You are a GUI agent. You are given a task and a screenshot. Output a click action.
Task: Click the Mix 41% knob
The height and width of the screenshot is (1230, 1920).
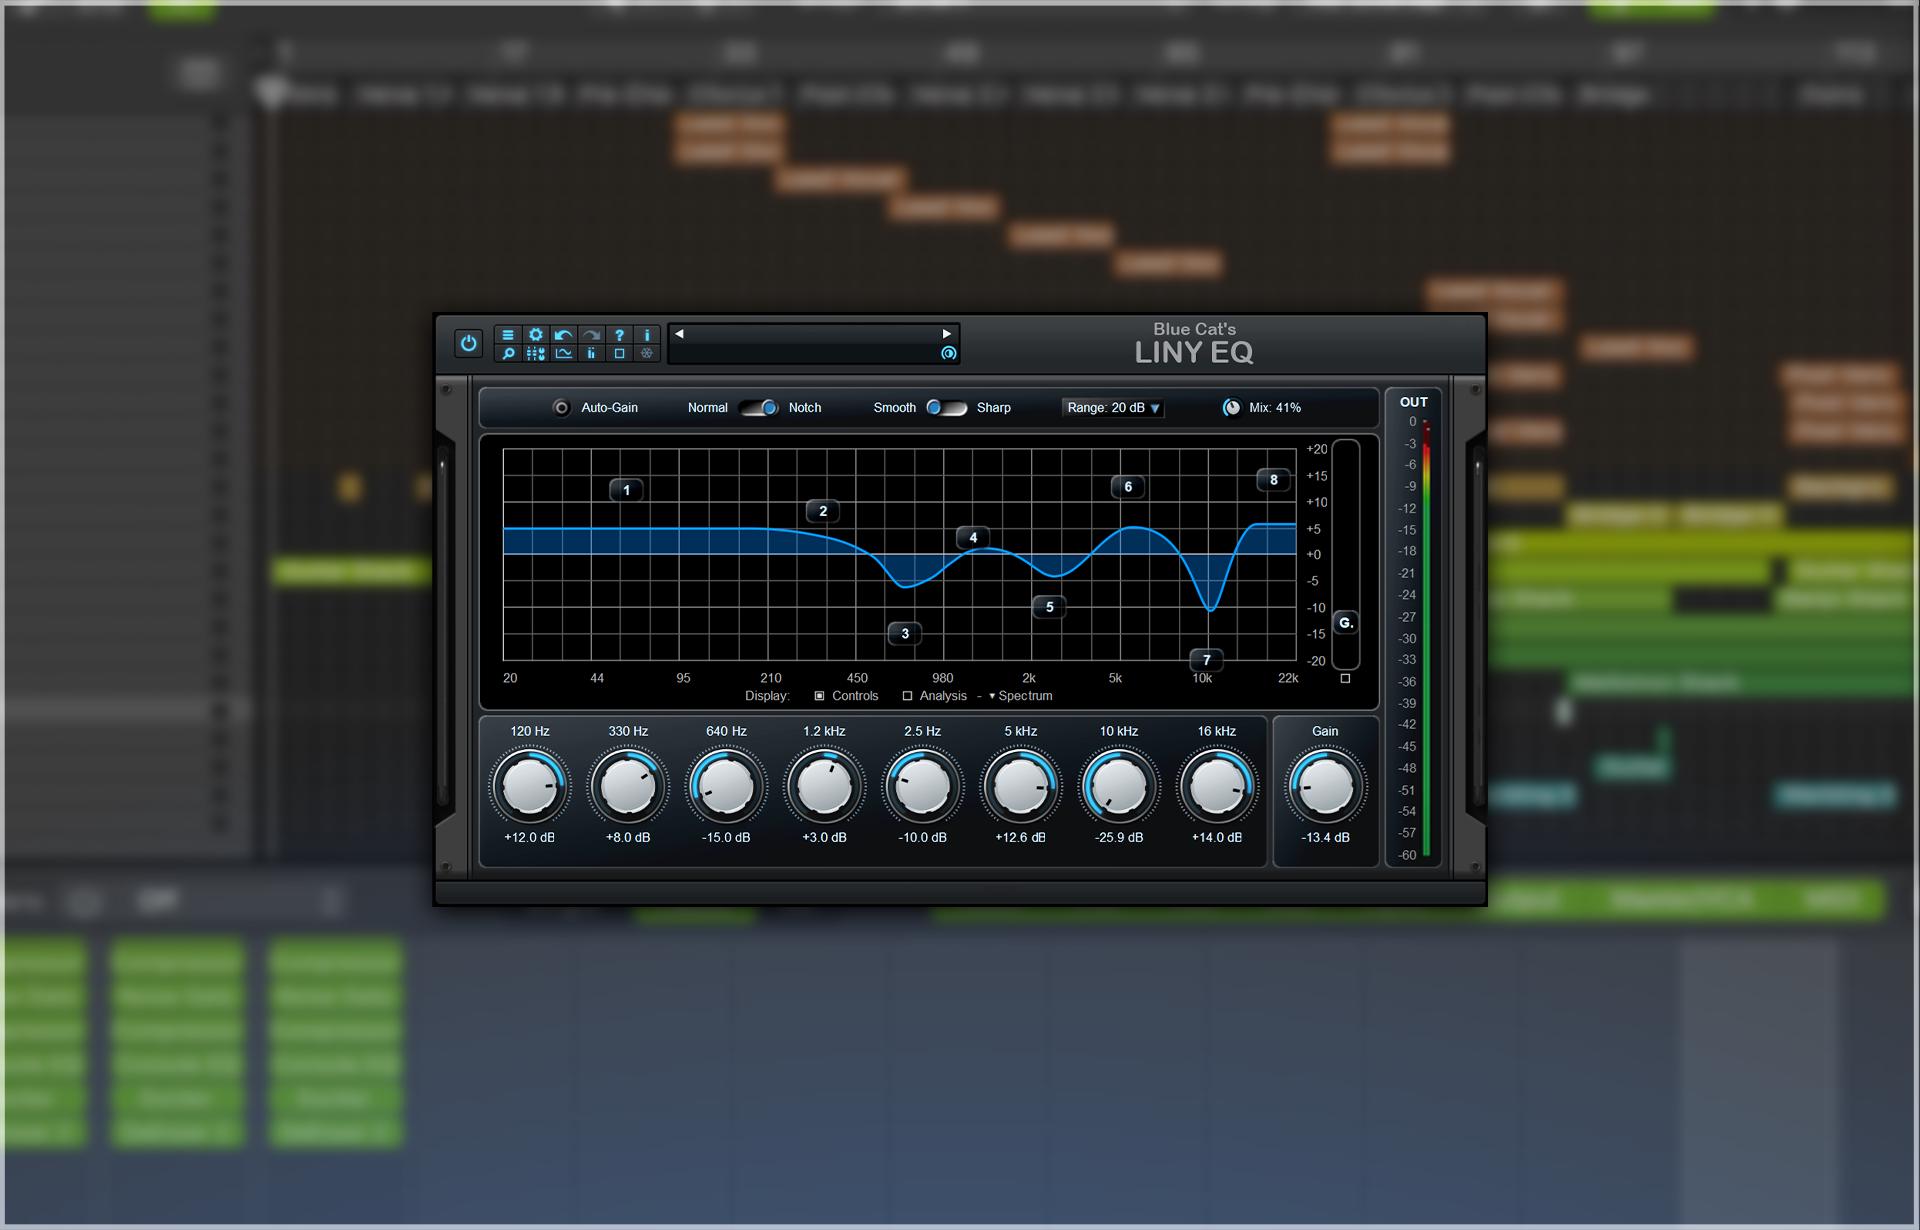pos(1232,408)
